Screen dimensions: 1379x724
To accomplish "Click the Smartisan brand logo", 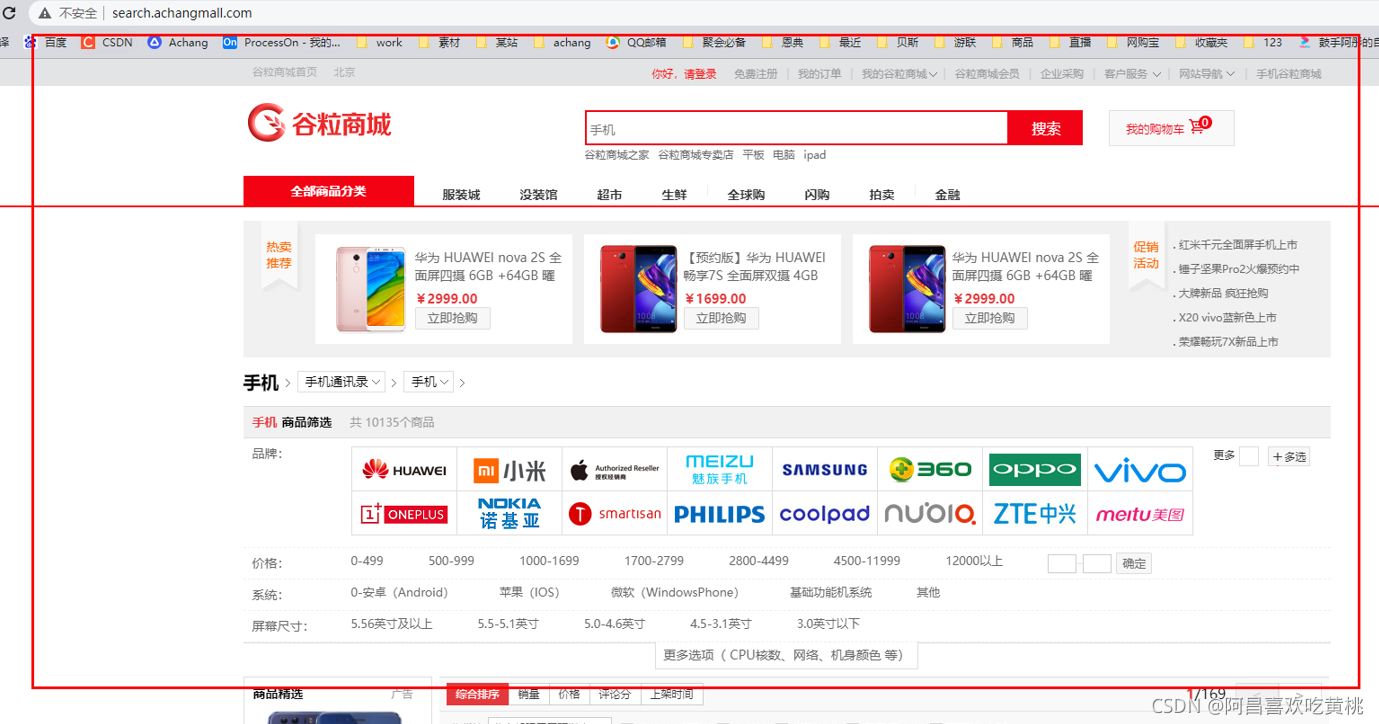I will point(615,514).
